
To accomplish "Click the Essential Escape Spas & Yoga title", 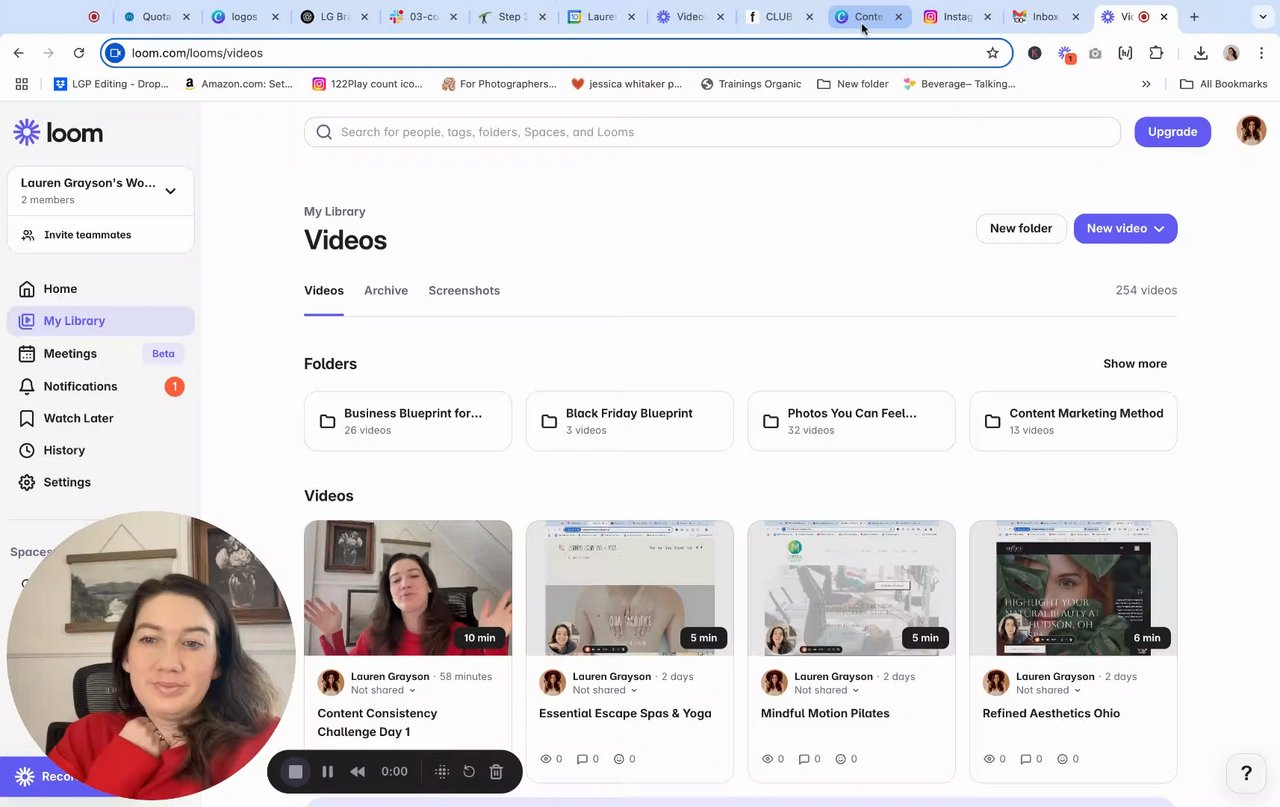I will click(625, 714).
